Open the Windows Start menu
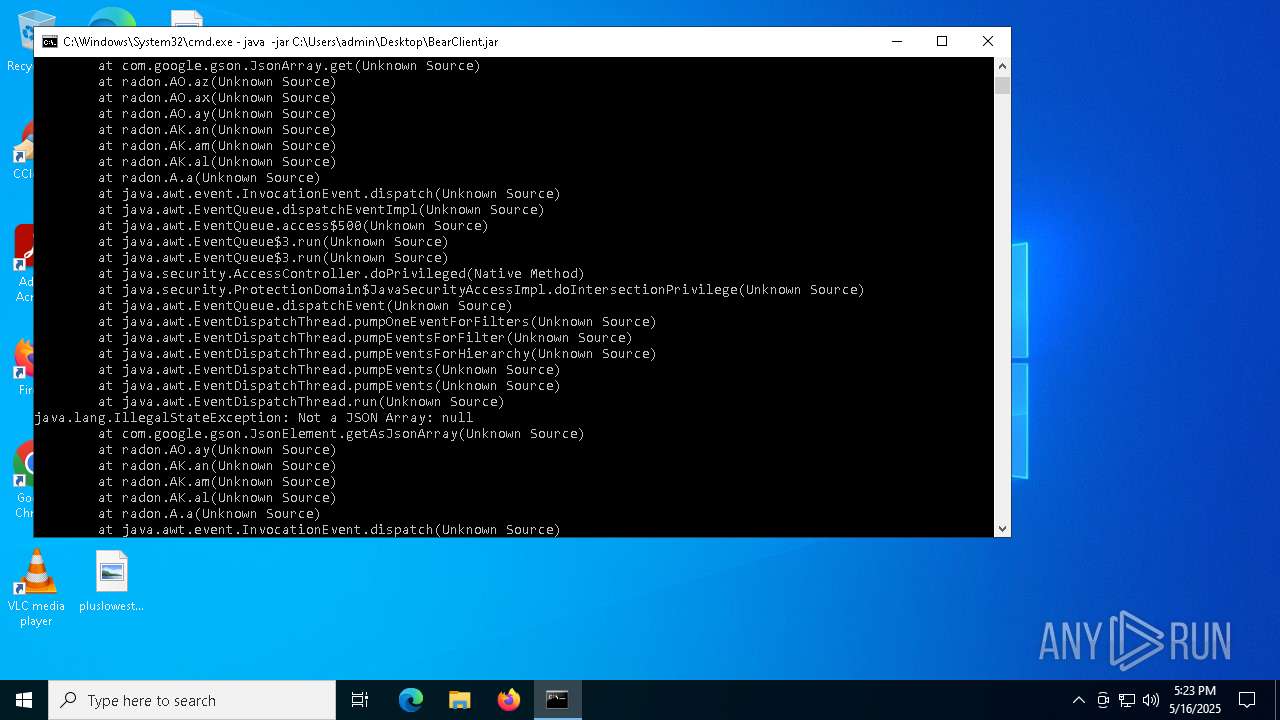 coord(24,700)
